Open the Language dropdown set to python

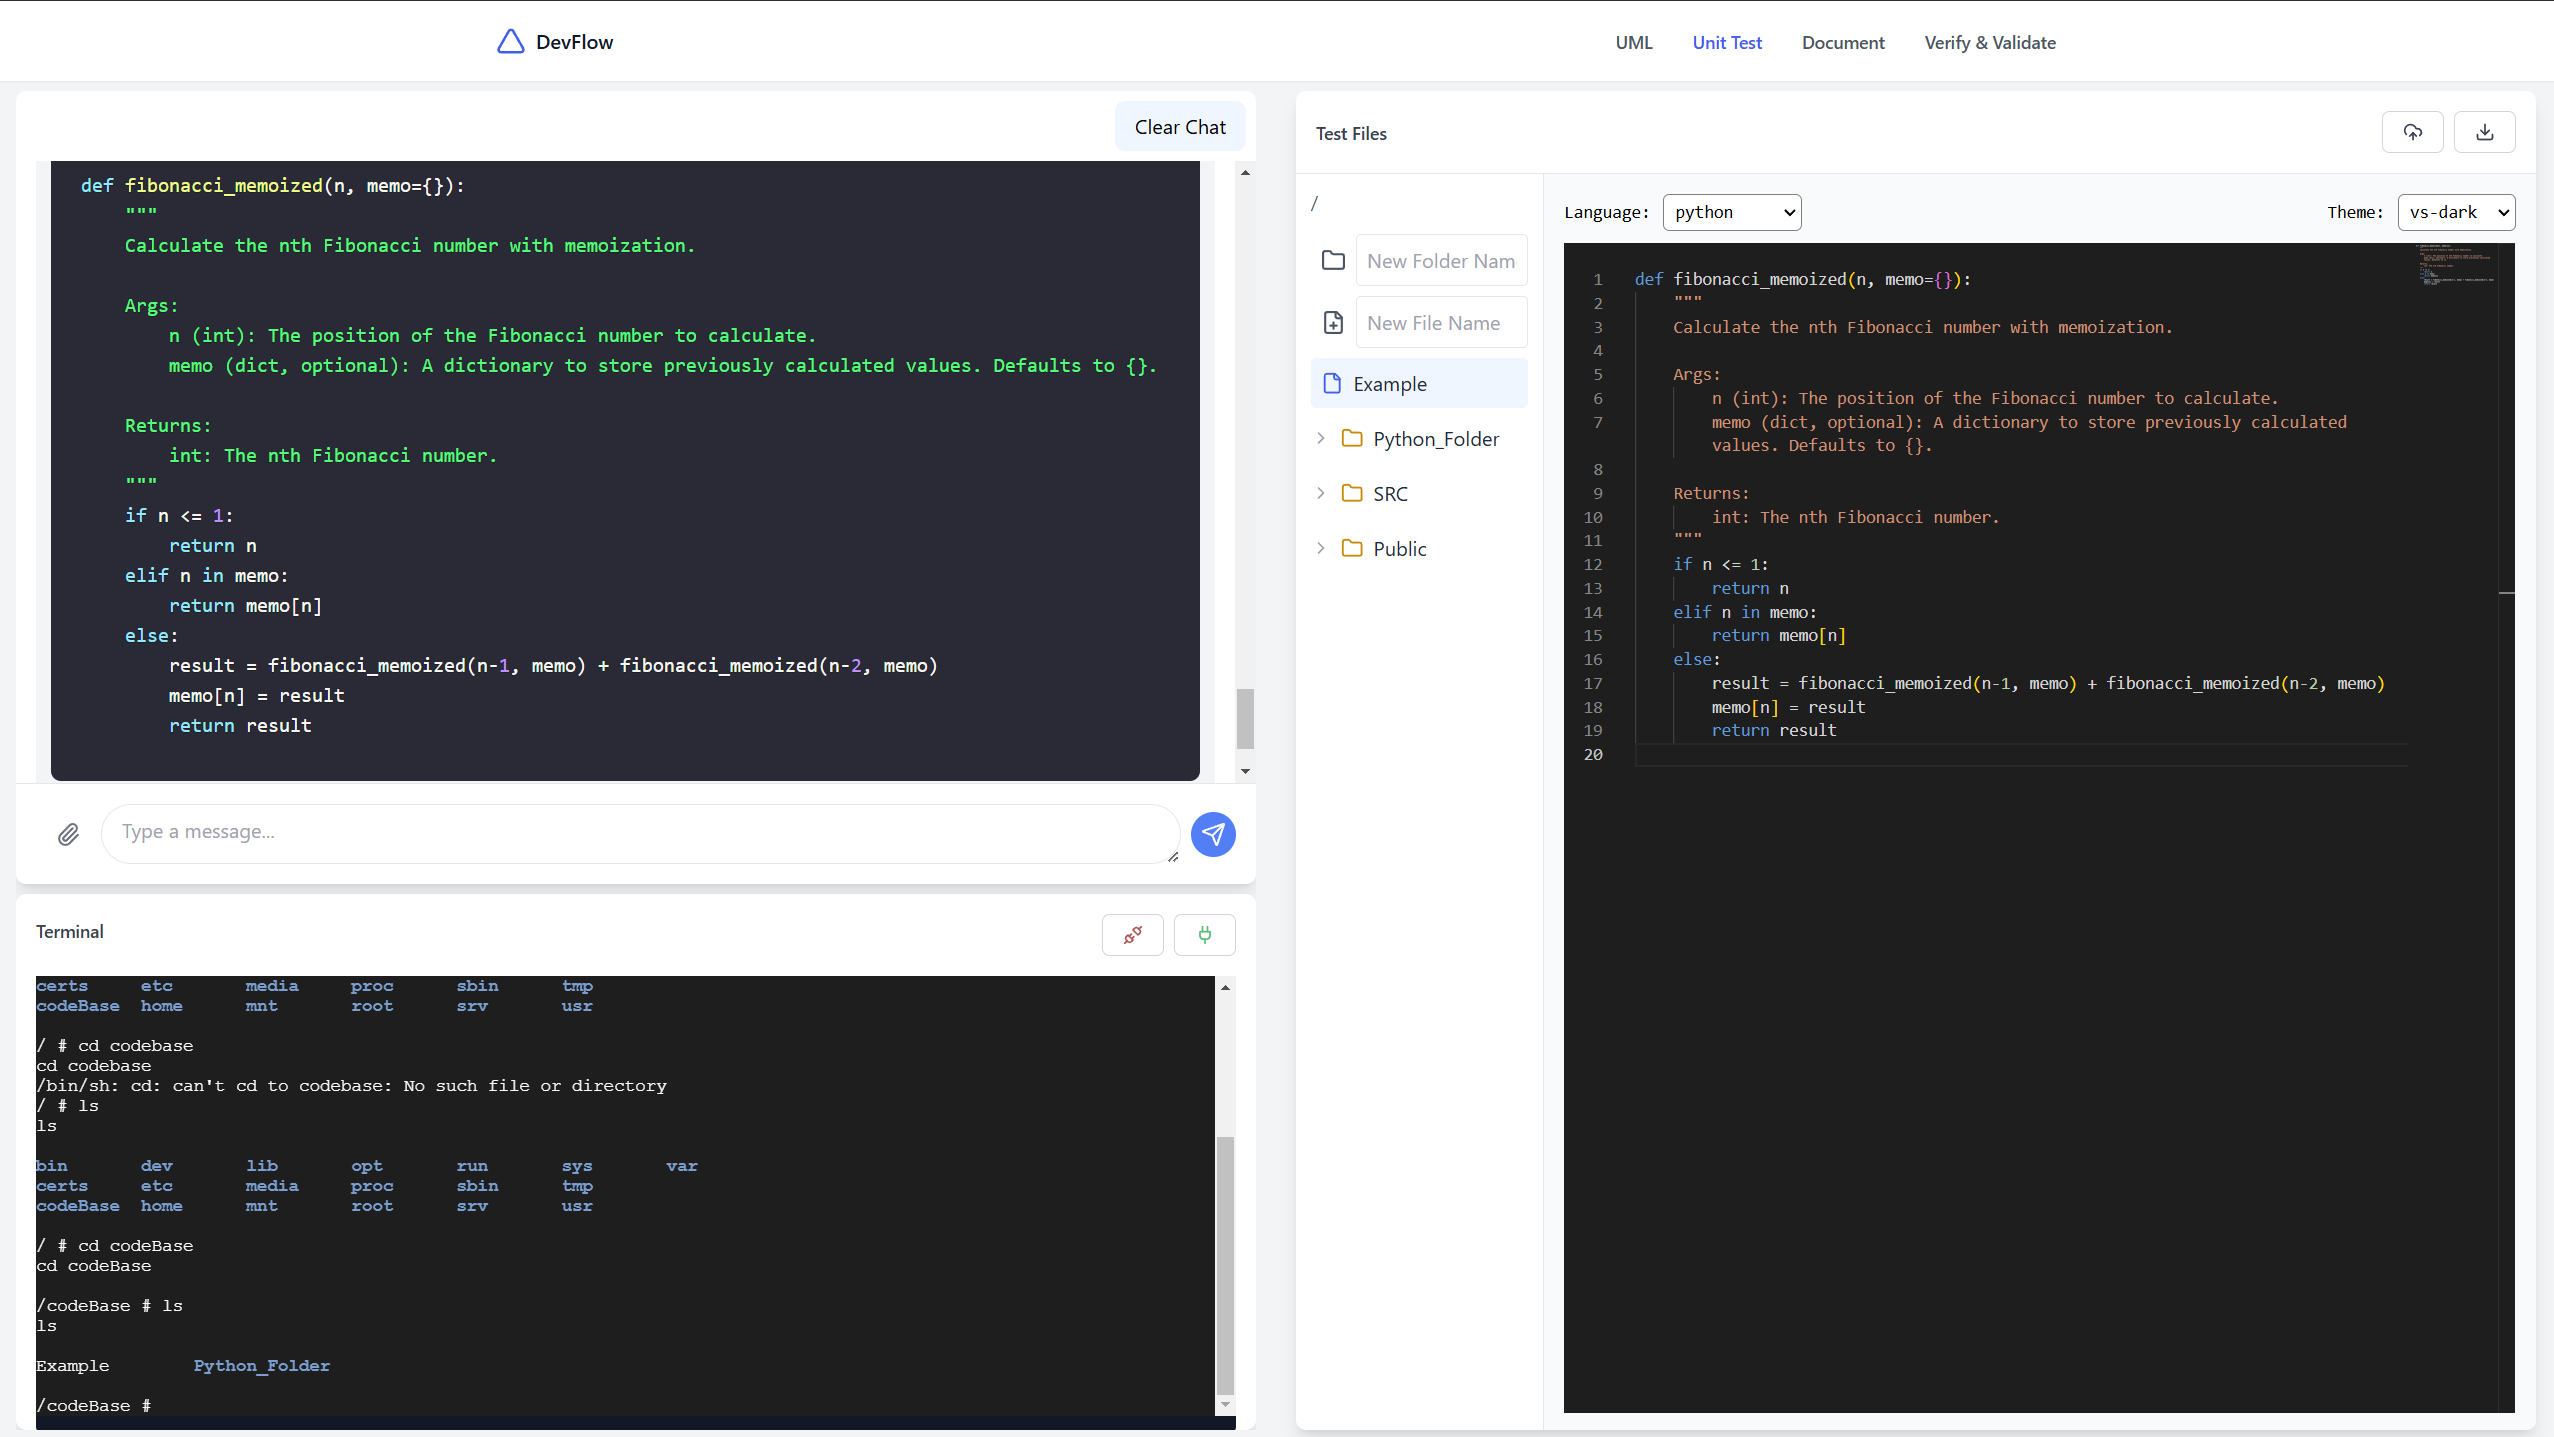[1731, 212]
